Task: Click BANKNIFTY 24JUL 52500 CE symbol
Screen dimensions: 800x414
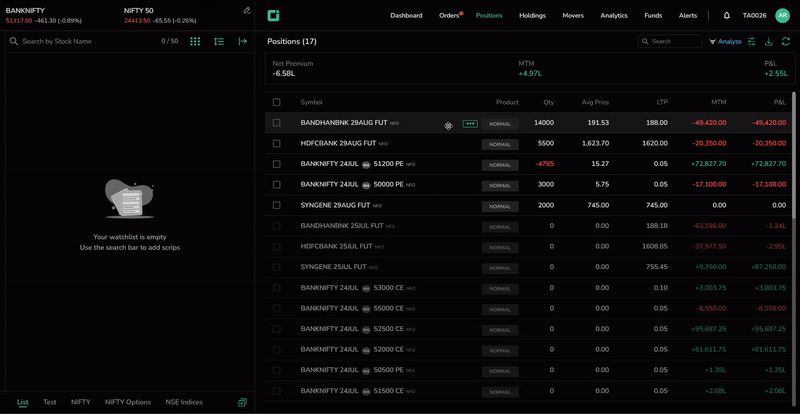Action: tap(352, 329)
